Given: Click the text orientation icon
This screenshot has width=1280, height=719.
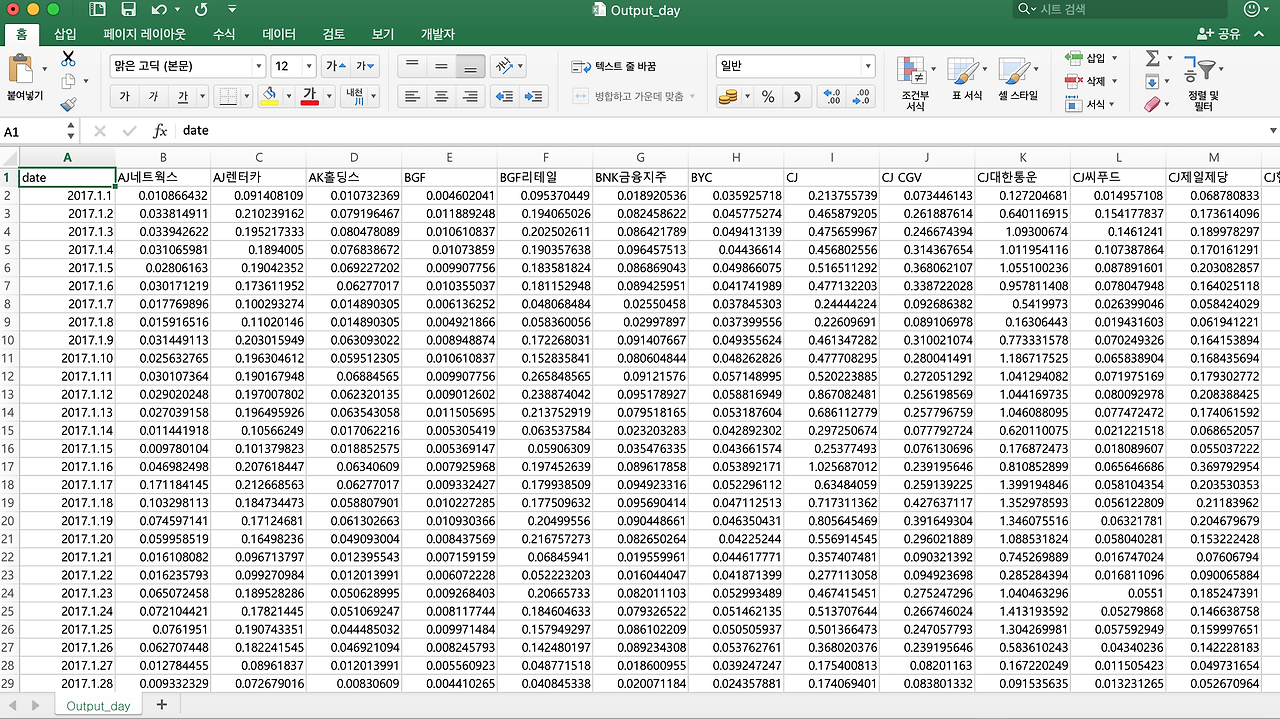Looking at the screenshot, I should click(505, 66).
